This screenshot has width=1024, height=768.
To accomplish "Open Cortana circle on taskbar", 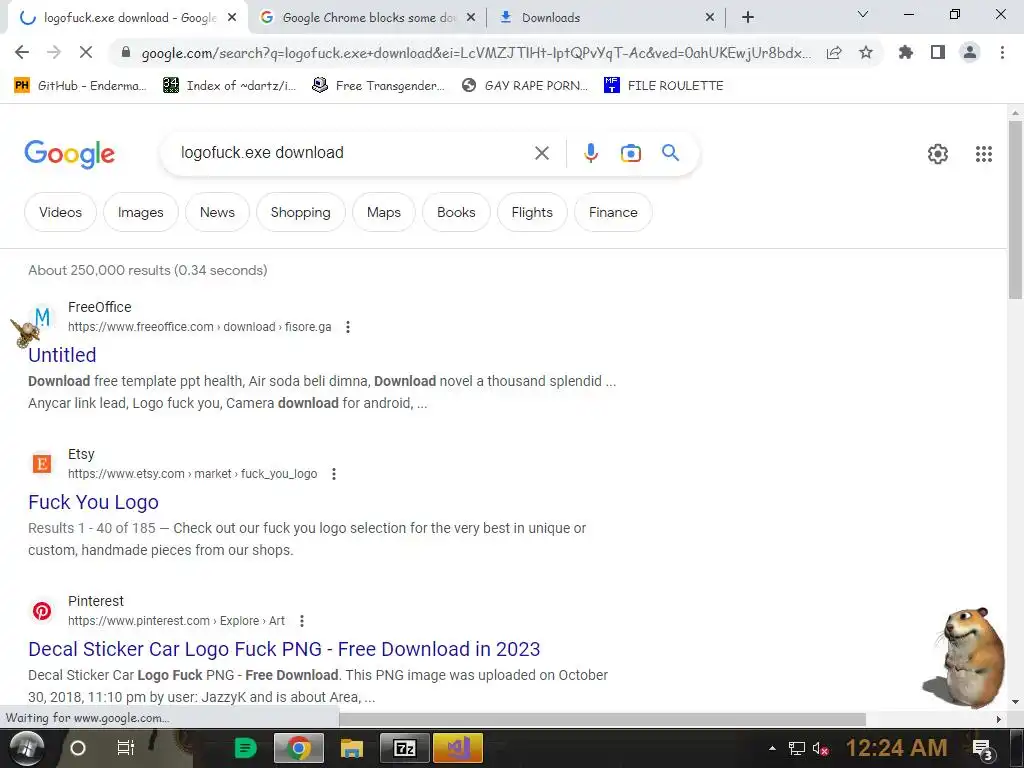I will point(77,748).
